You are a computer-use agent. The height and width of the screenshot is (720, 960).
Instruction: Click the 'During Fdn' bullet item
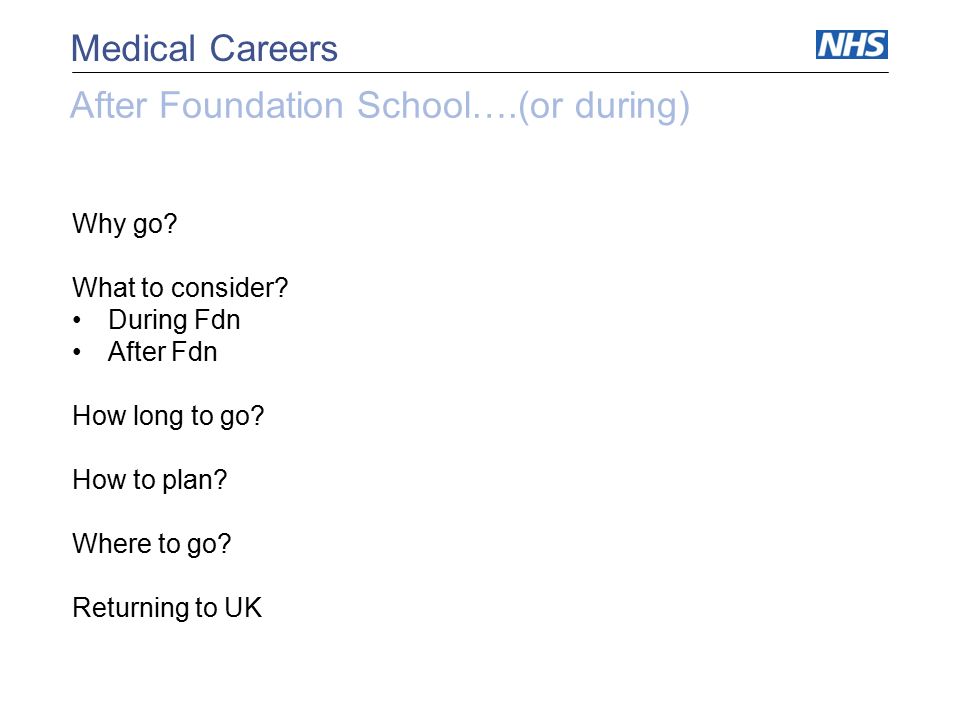click(174, 320)
